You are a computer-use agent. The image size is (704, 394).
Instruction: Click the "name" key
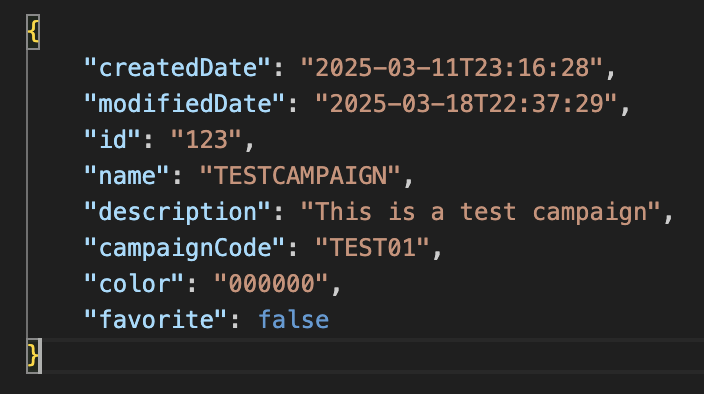coord(127,175)
